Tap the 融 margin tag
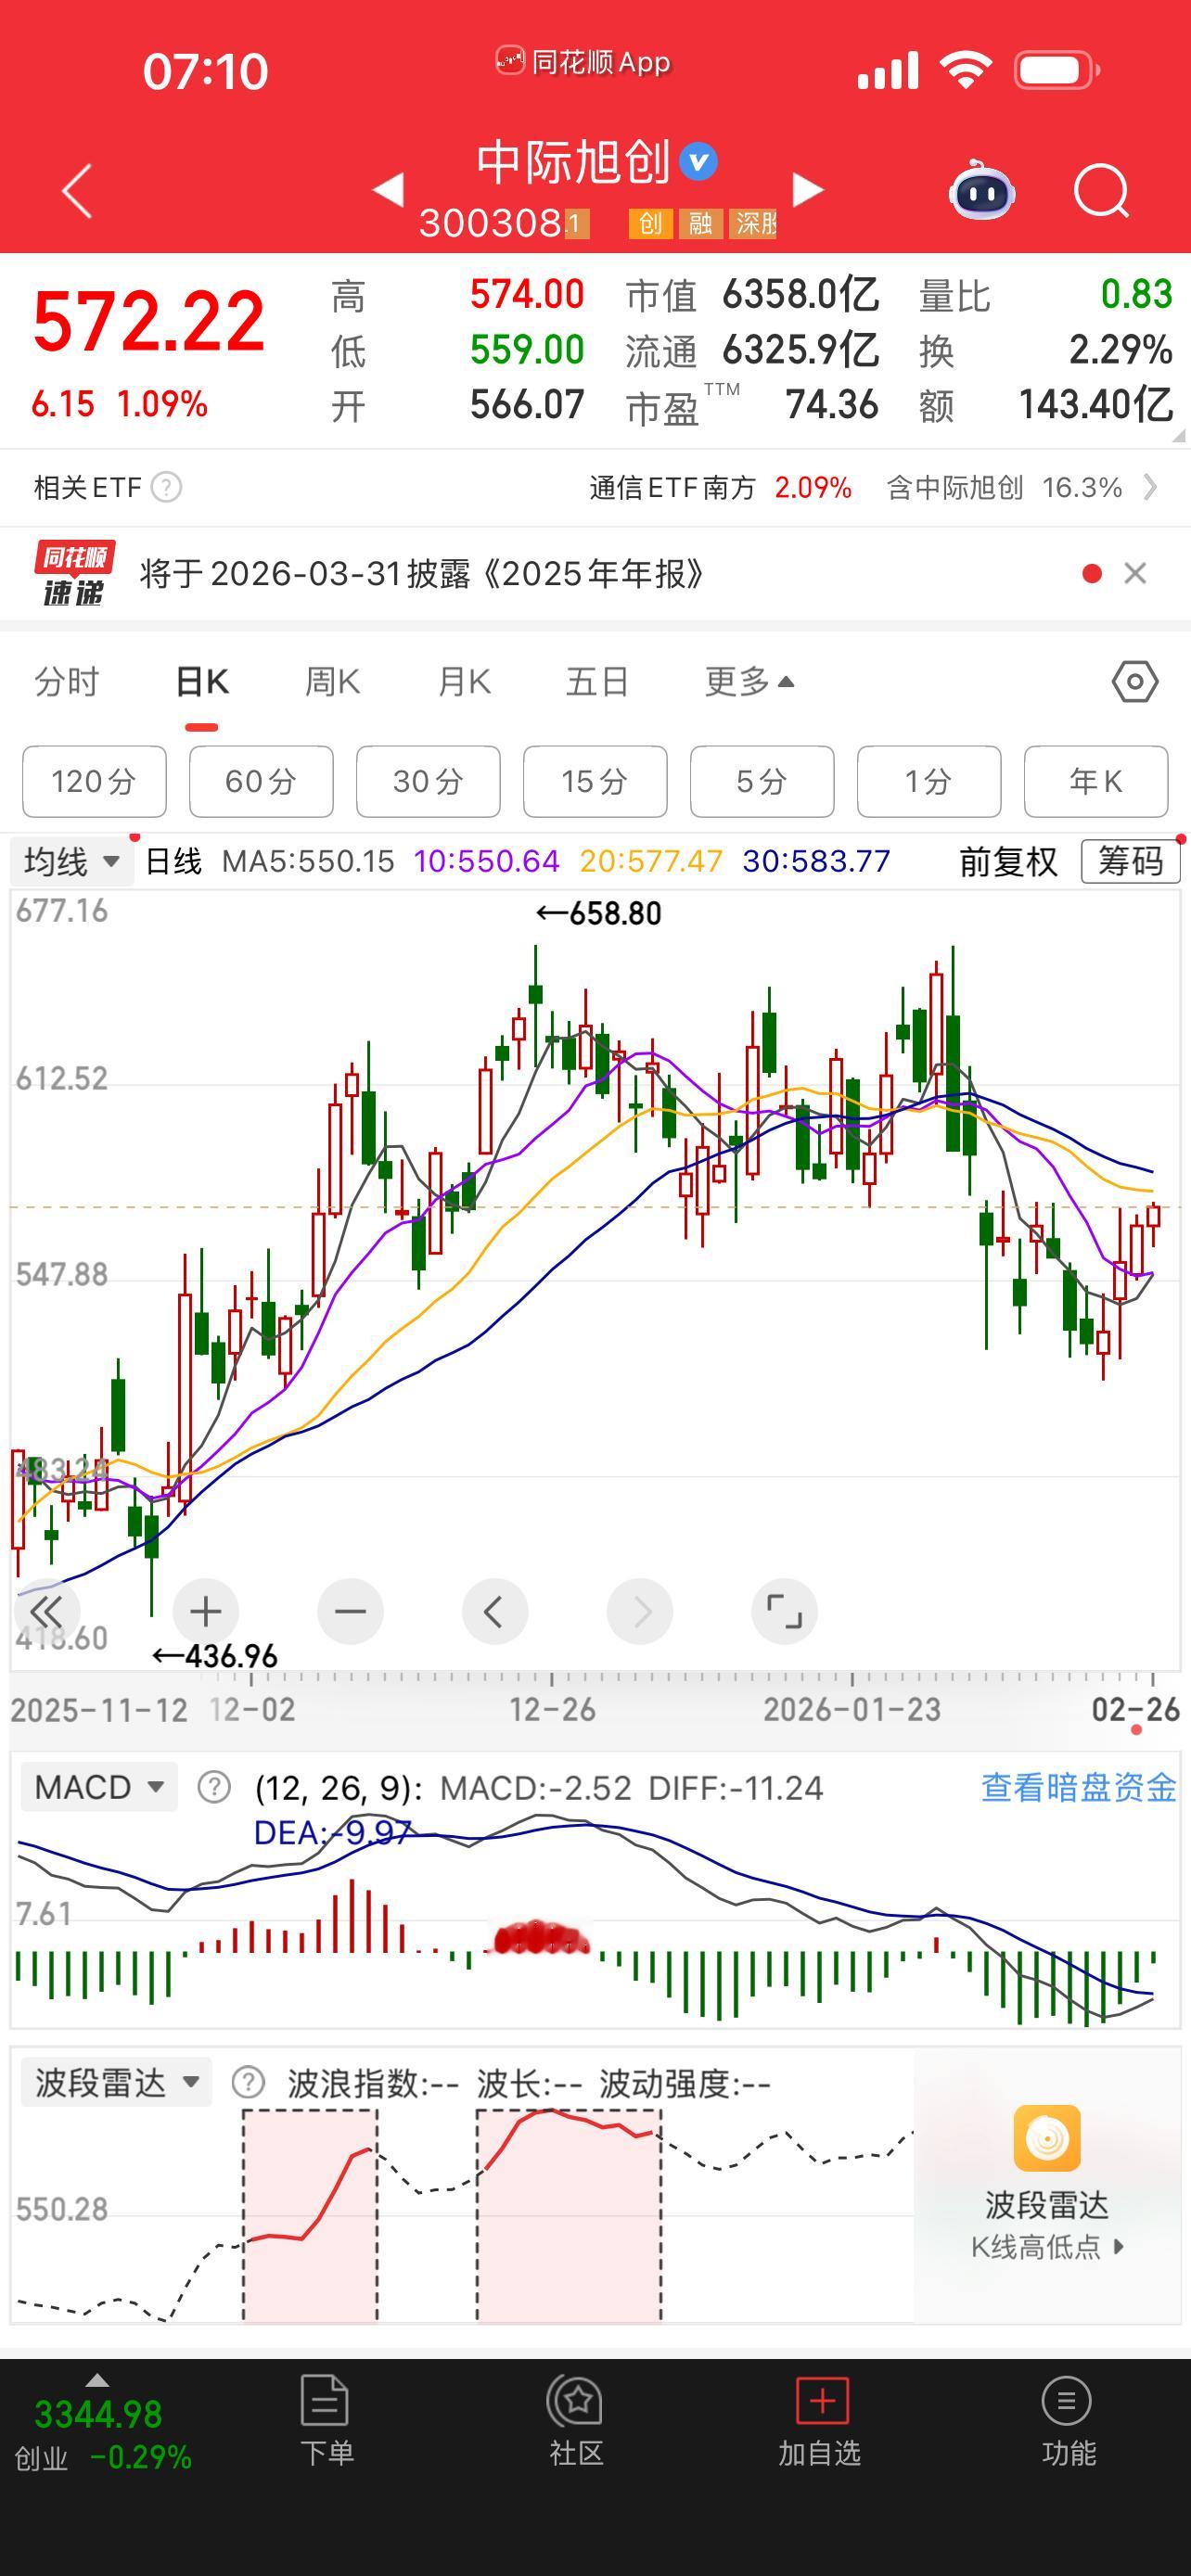 pyautogui.click(x=700, y=223)
